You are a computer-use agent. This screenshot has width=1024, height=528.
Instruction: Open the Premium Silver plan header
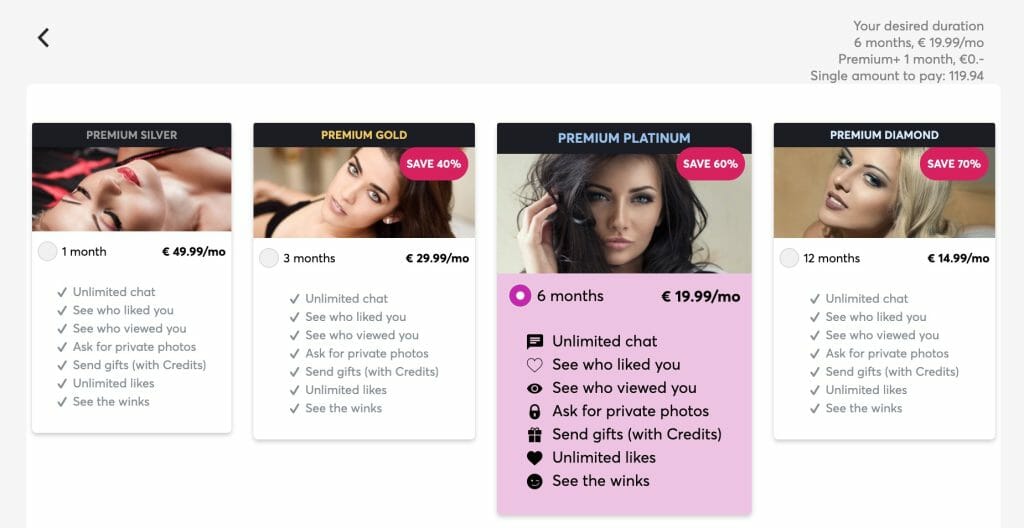(x=131, y=135)
